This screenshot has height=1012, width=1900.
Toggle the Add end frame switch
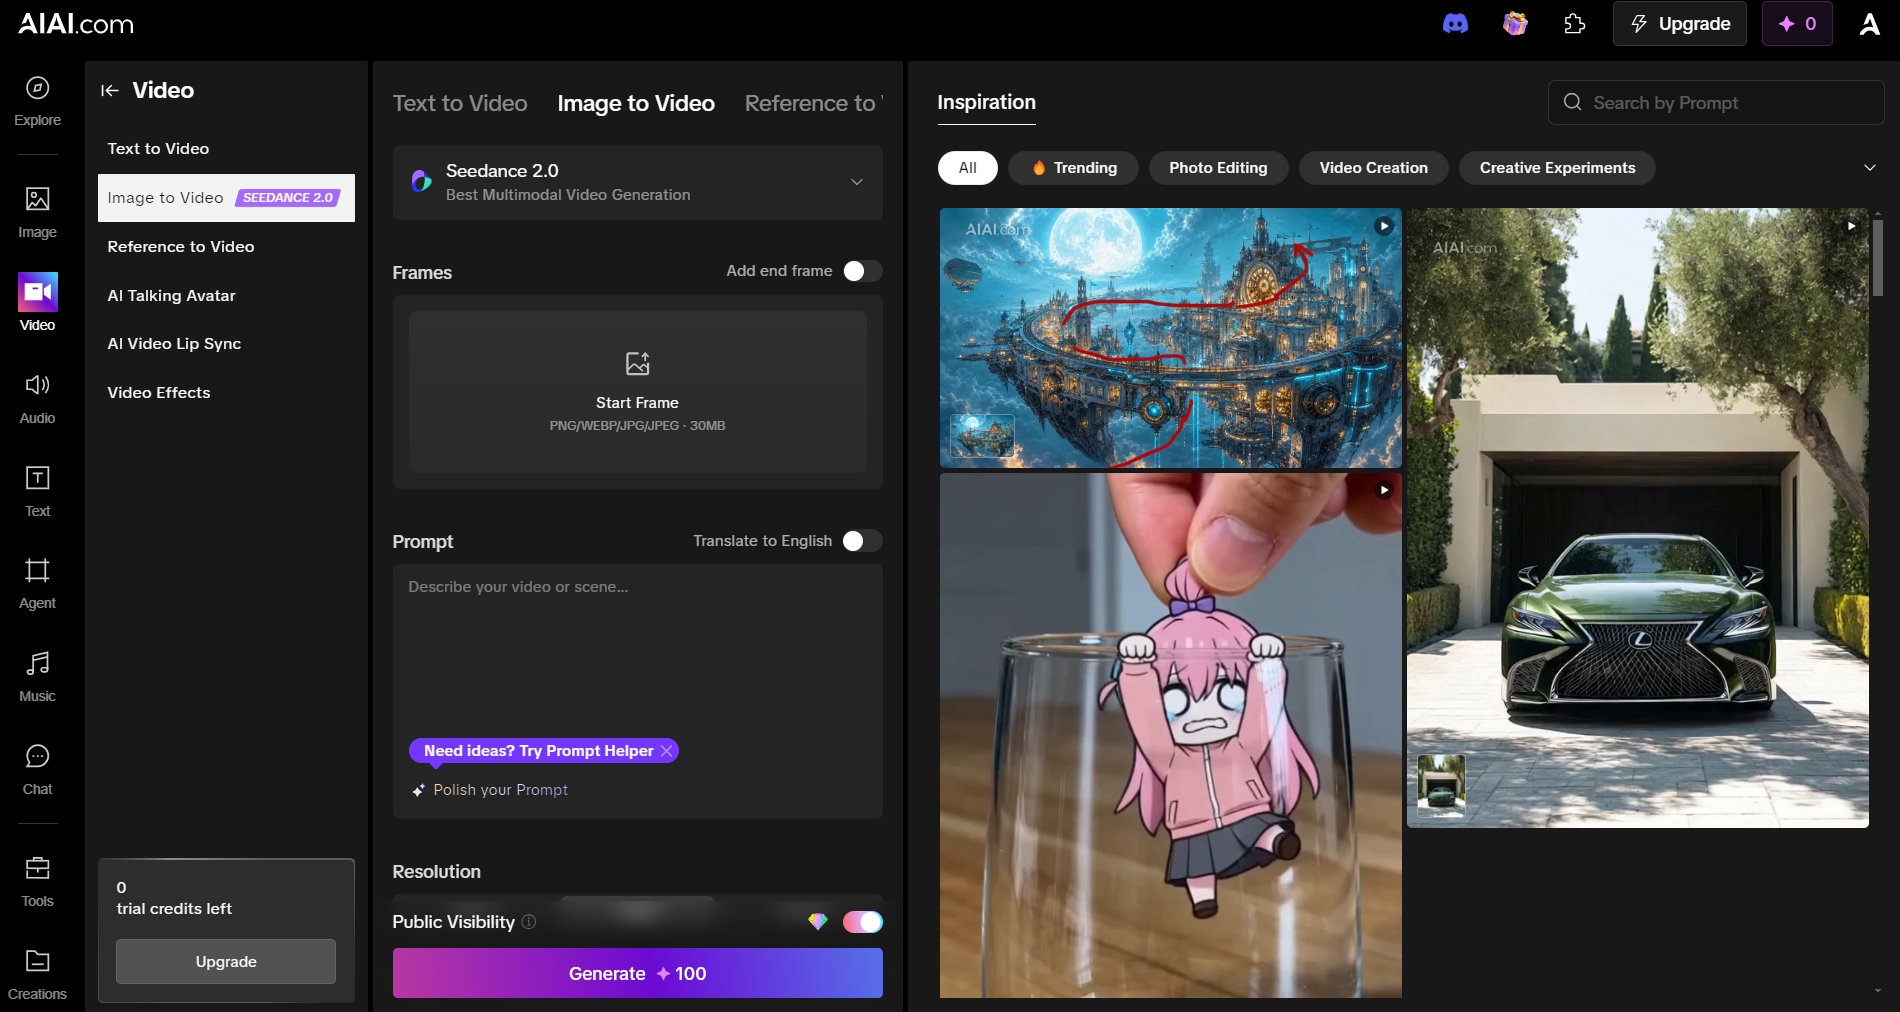[x=862, y=271]
